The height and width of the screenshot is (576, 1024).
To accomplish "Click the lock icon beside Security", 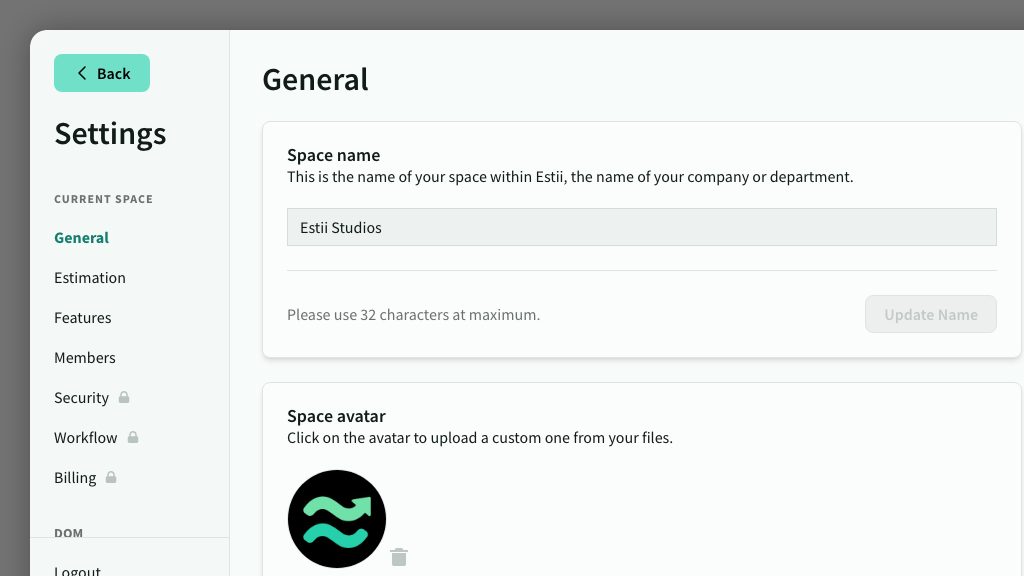I will (x=124, y=397).
